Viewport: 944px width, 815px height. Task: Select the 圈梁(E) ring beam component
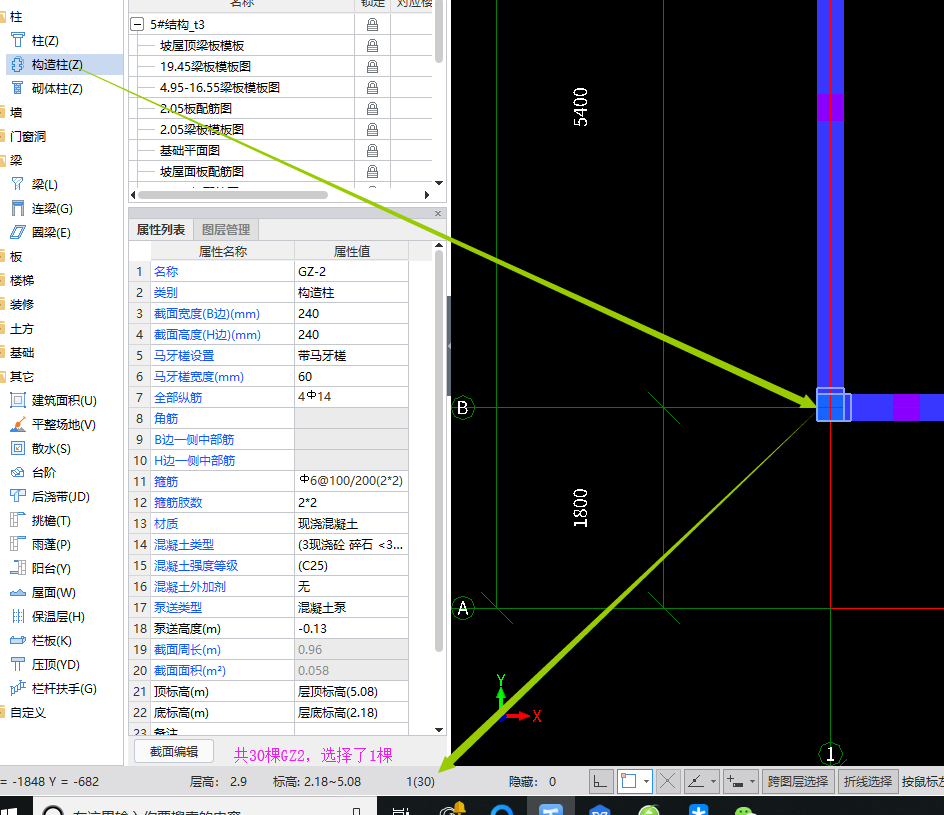51,232
